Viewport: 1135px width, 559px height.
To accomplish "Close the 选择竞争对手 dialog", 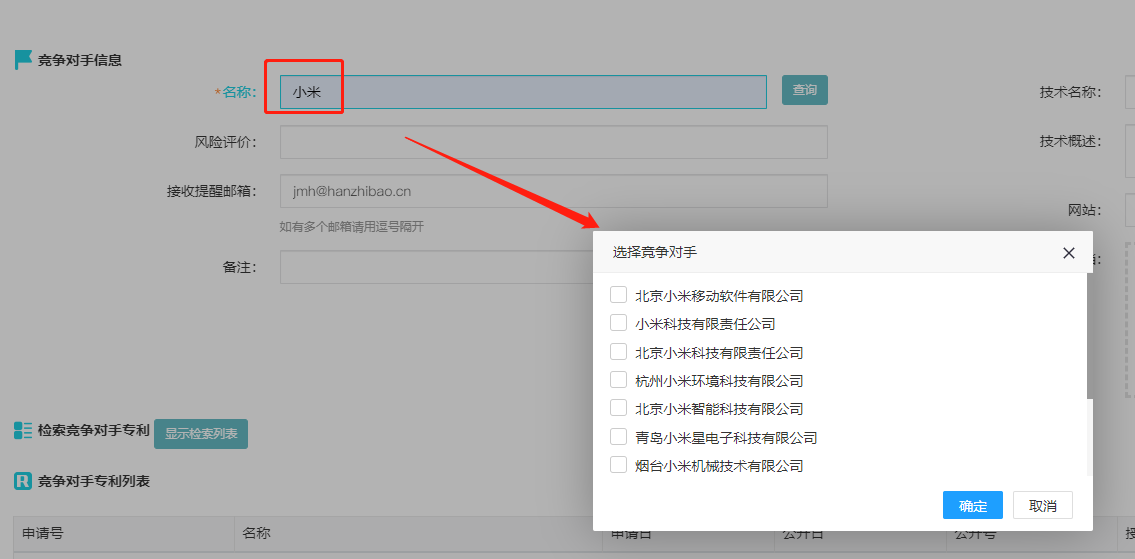I will 1068,253.
